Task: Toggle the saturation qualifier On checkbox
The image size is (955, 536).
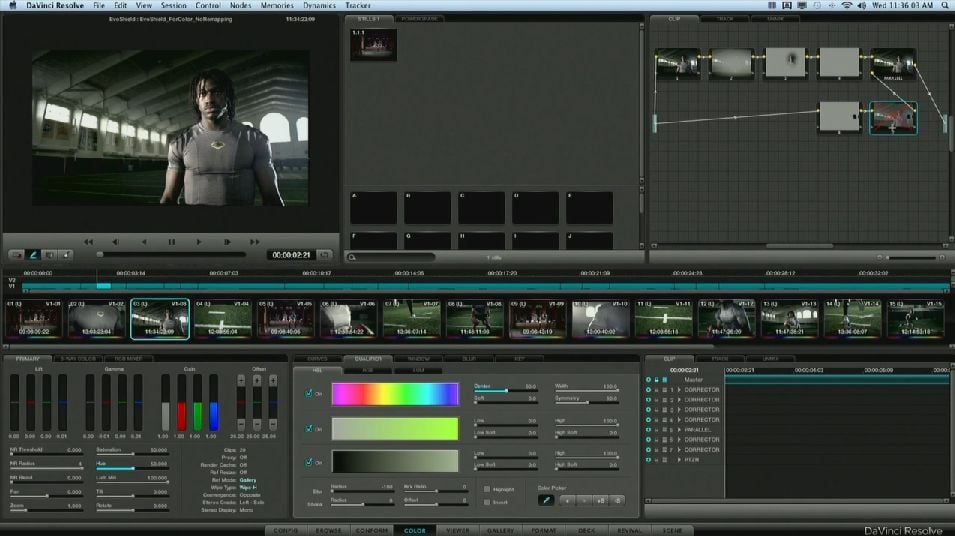Action: pos(309,429)
